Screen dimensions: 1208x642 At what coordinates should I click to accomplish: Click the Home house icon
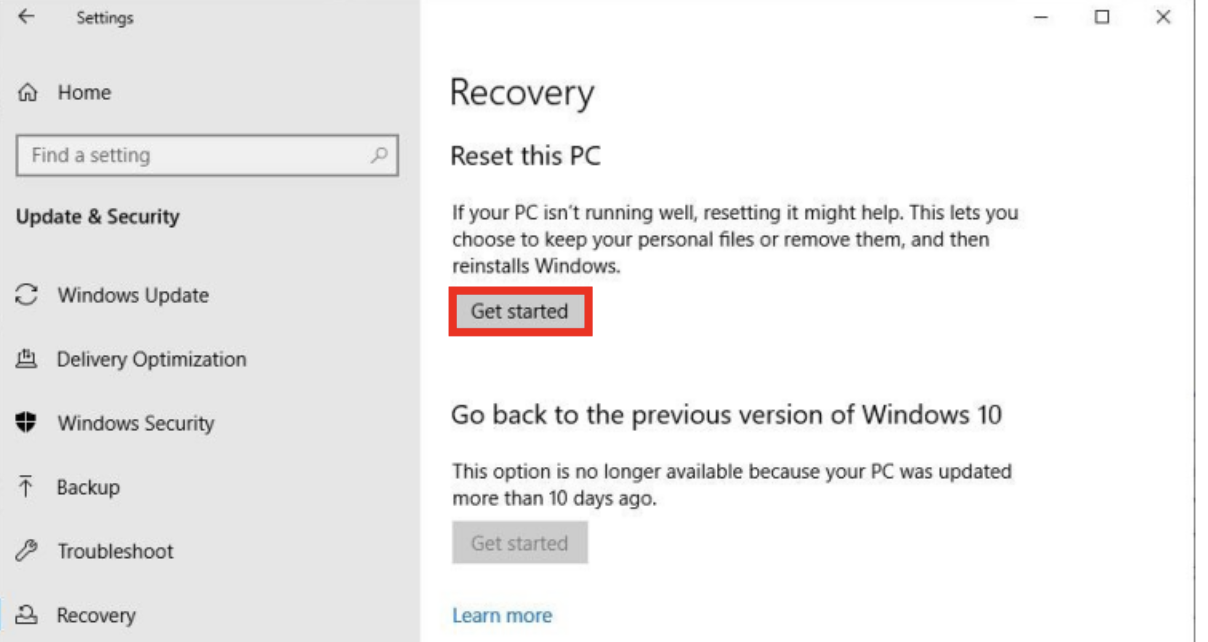28,93
